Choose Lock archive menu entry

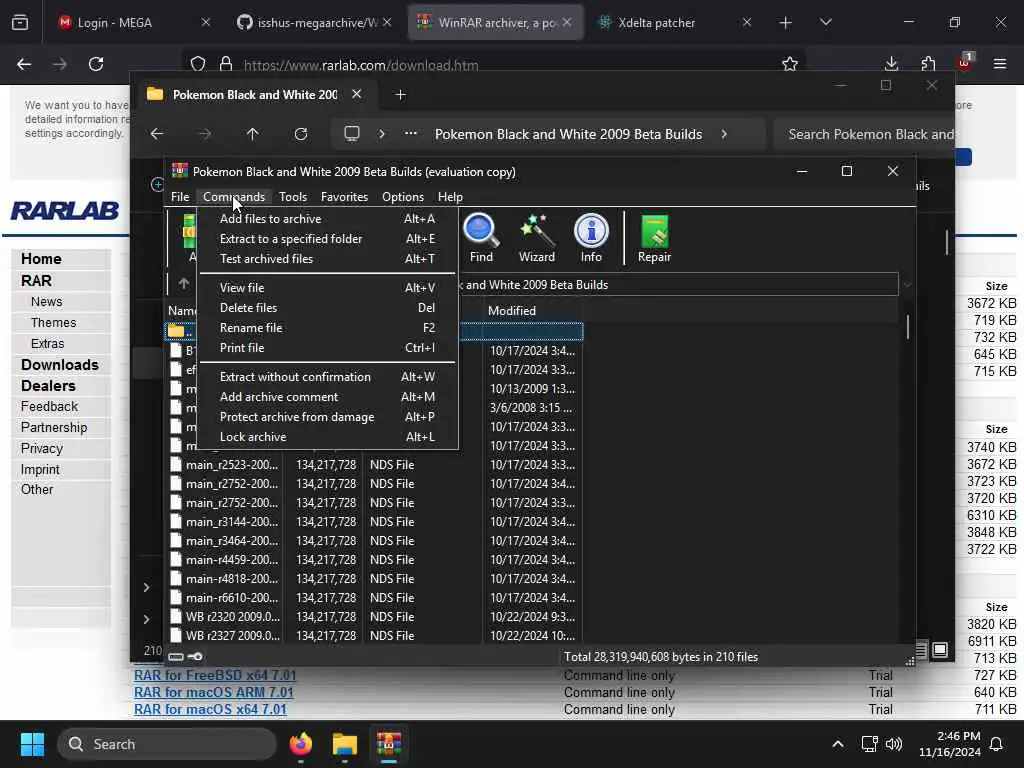(x=327, y=437)
